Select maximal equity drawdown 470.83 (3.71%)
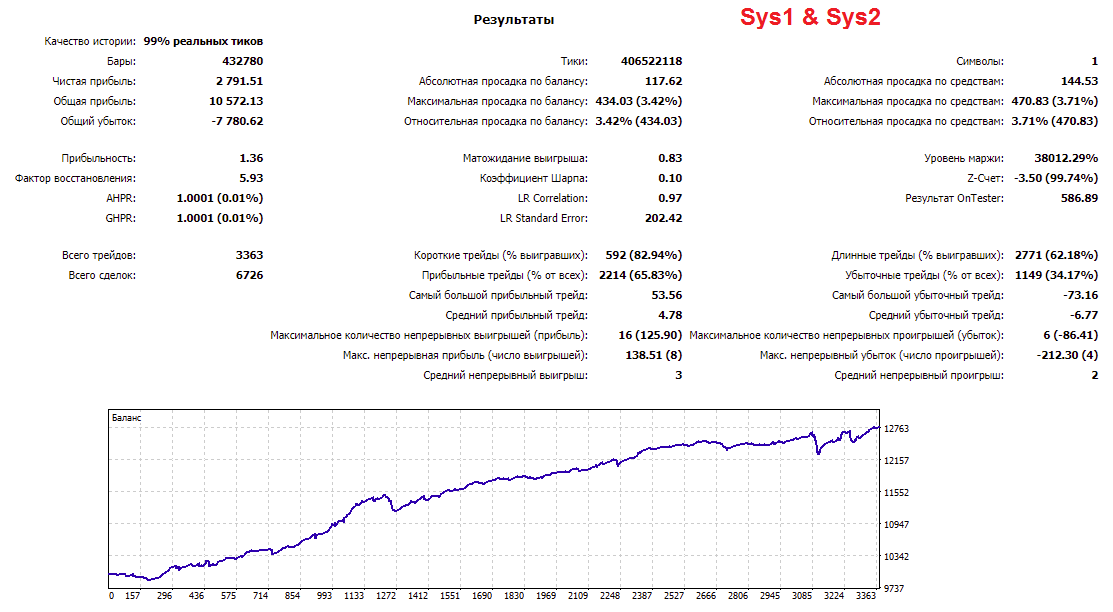 [x=1055, y=101]
